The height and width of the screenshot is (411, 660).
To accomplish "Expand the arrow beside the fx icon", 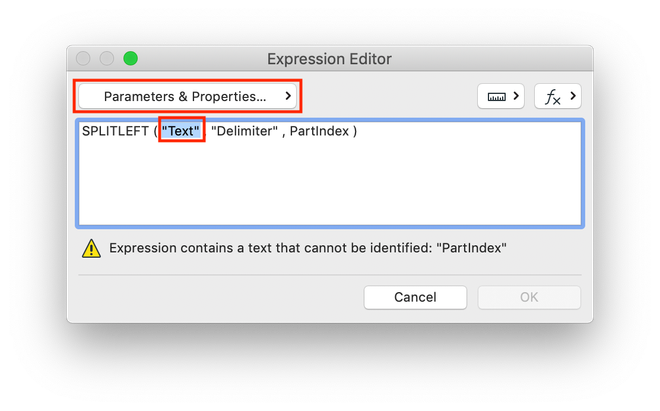I will pos(572,97).
